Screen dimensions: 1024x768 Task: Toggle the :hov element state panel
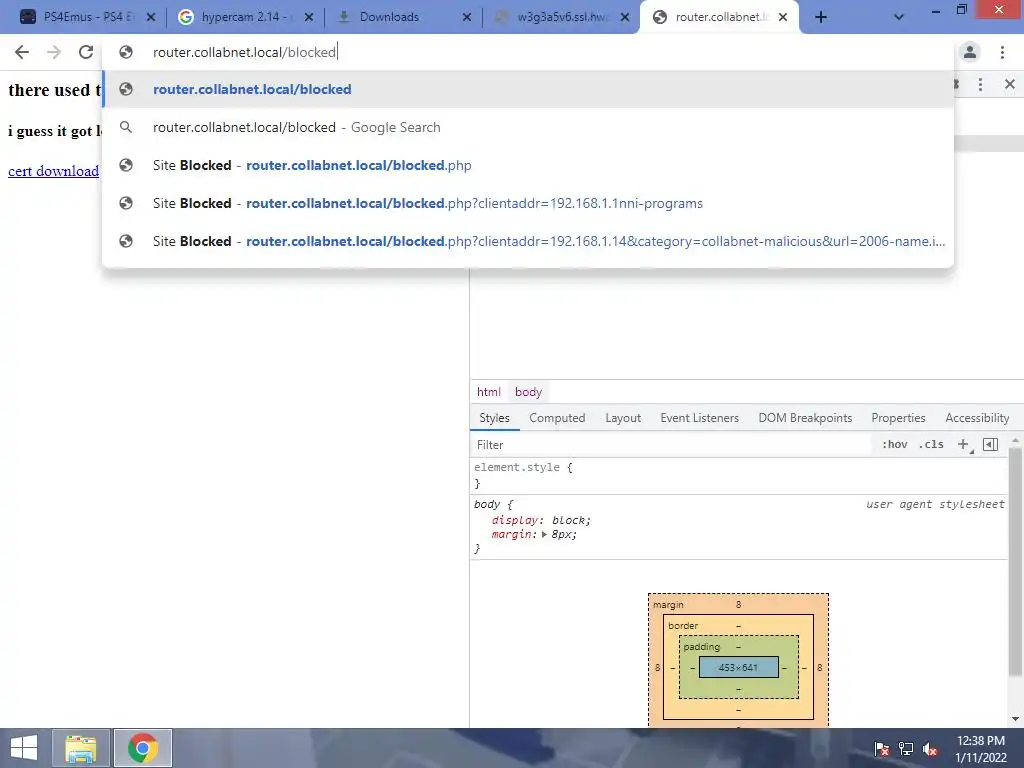point(895,445)
